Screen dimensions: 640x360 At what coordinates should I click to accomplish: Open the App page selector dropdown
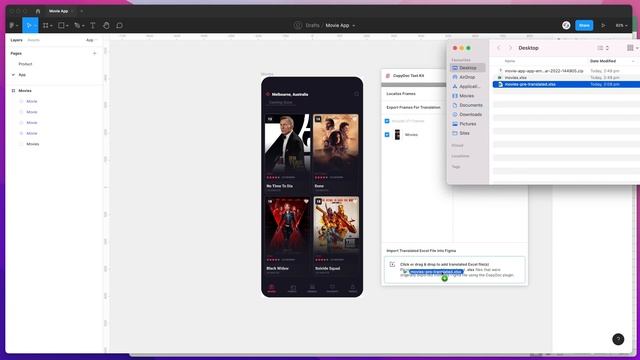point(91,40)
